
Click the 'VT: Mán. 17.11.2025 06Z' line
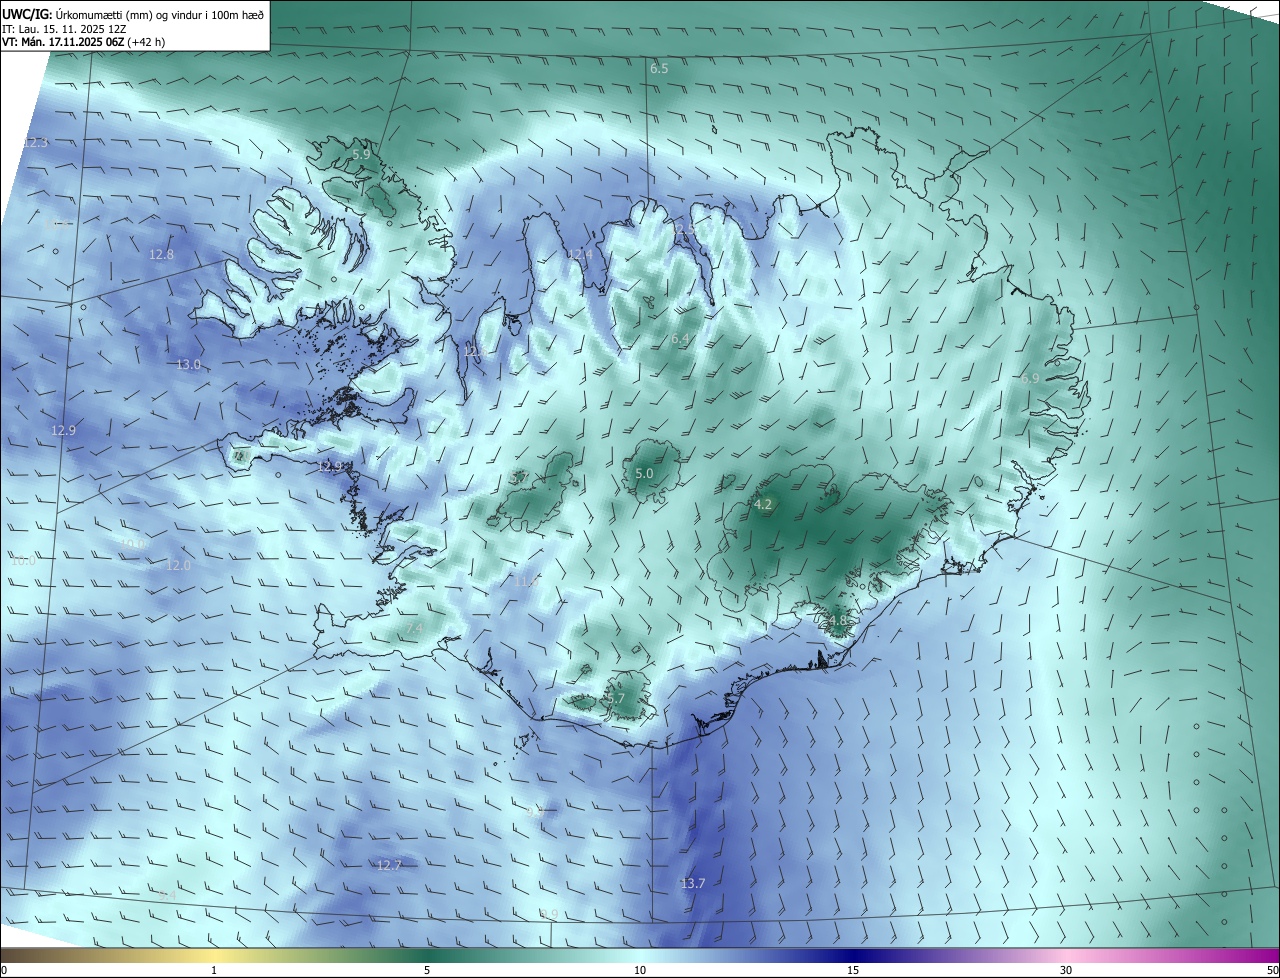[x=63, y=42]
